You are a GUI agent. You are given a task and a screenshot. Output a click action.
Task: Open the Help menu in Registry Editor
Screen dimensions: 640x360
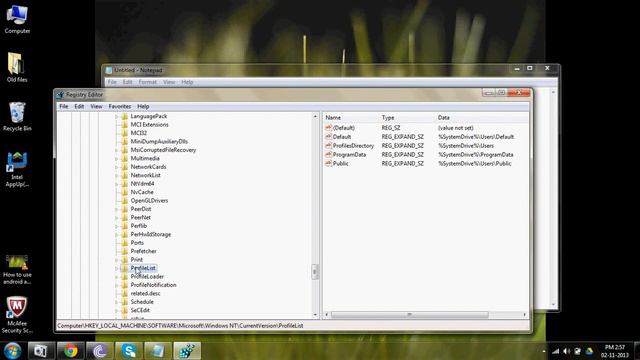[143, 107]
